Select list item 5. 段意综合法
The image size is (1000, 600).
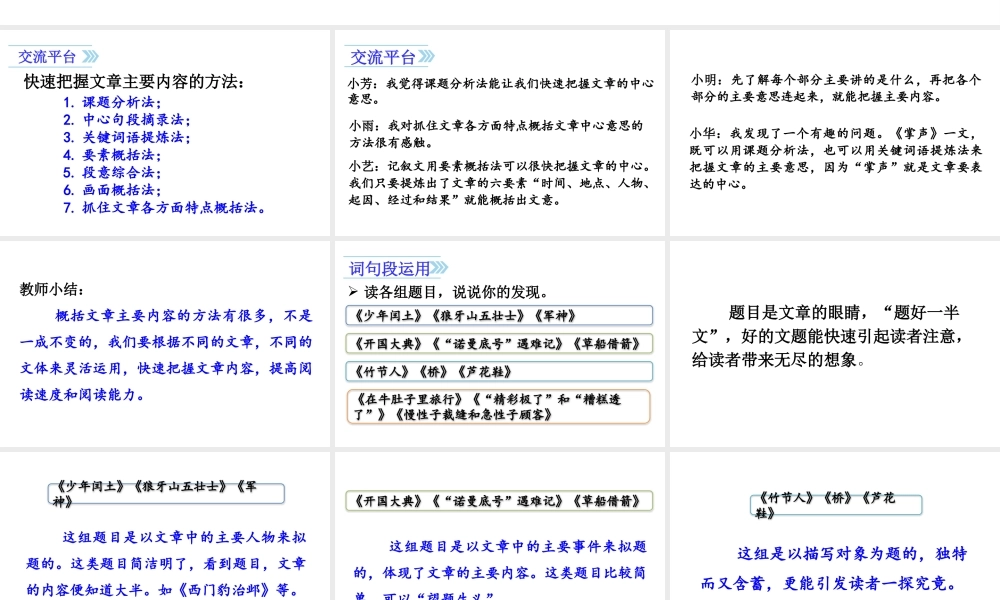click(112, 172)
